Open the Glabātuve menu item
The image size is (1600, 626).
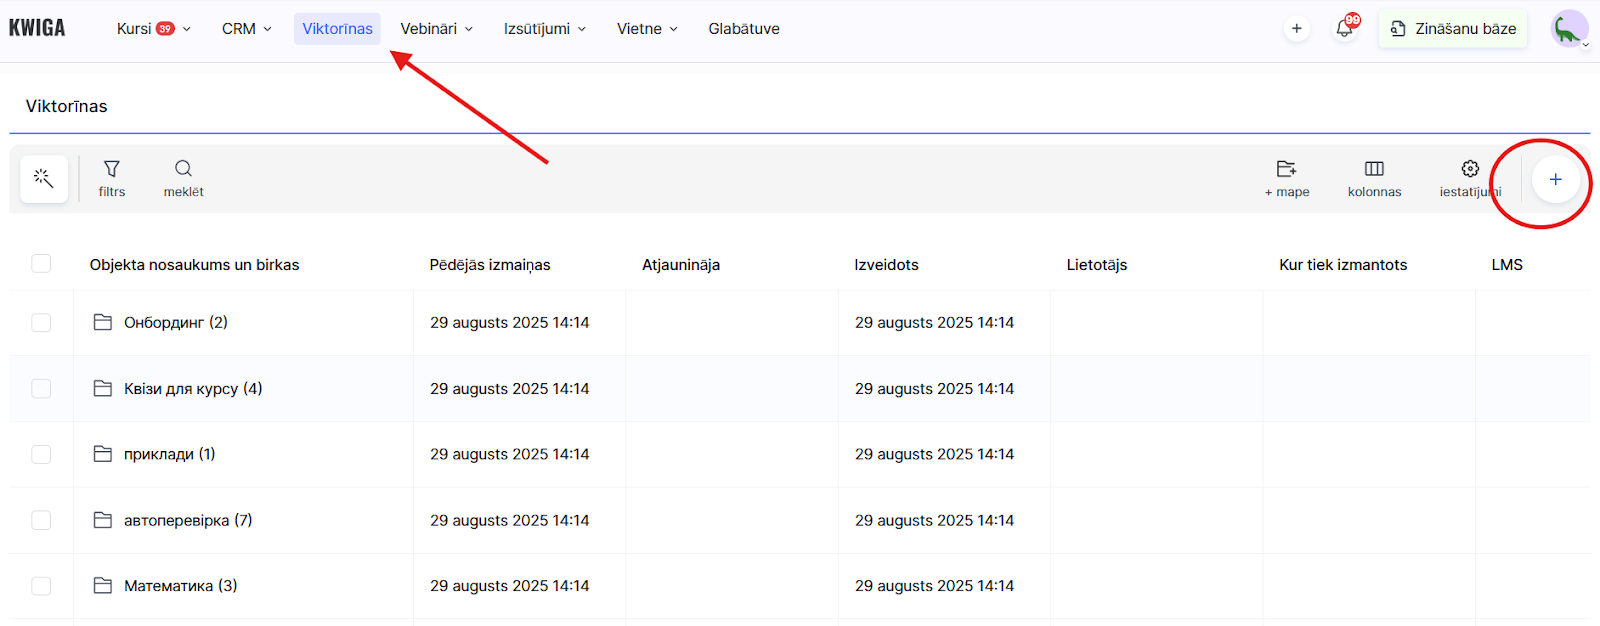point(744,29)
